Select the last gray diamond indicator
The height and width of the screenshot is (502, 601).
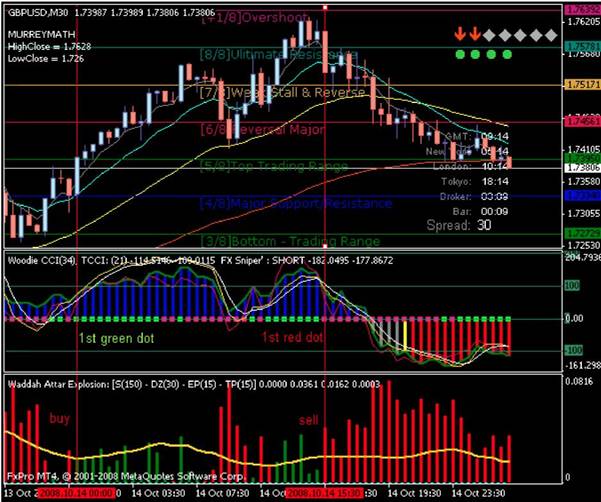551,35
